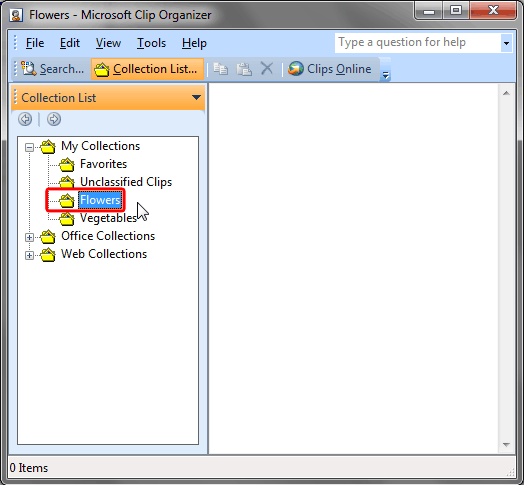
Task: Click the clip pane scroll down arrow
Action: [x=506, y=445]
